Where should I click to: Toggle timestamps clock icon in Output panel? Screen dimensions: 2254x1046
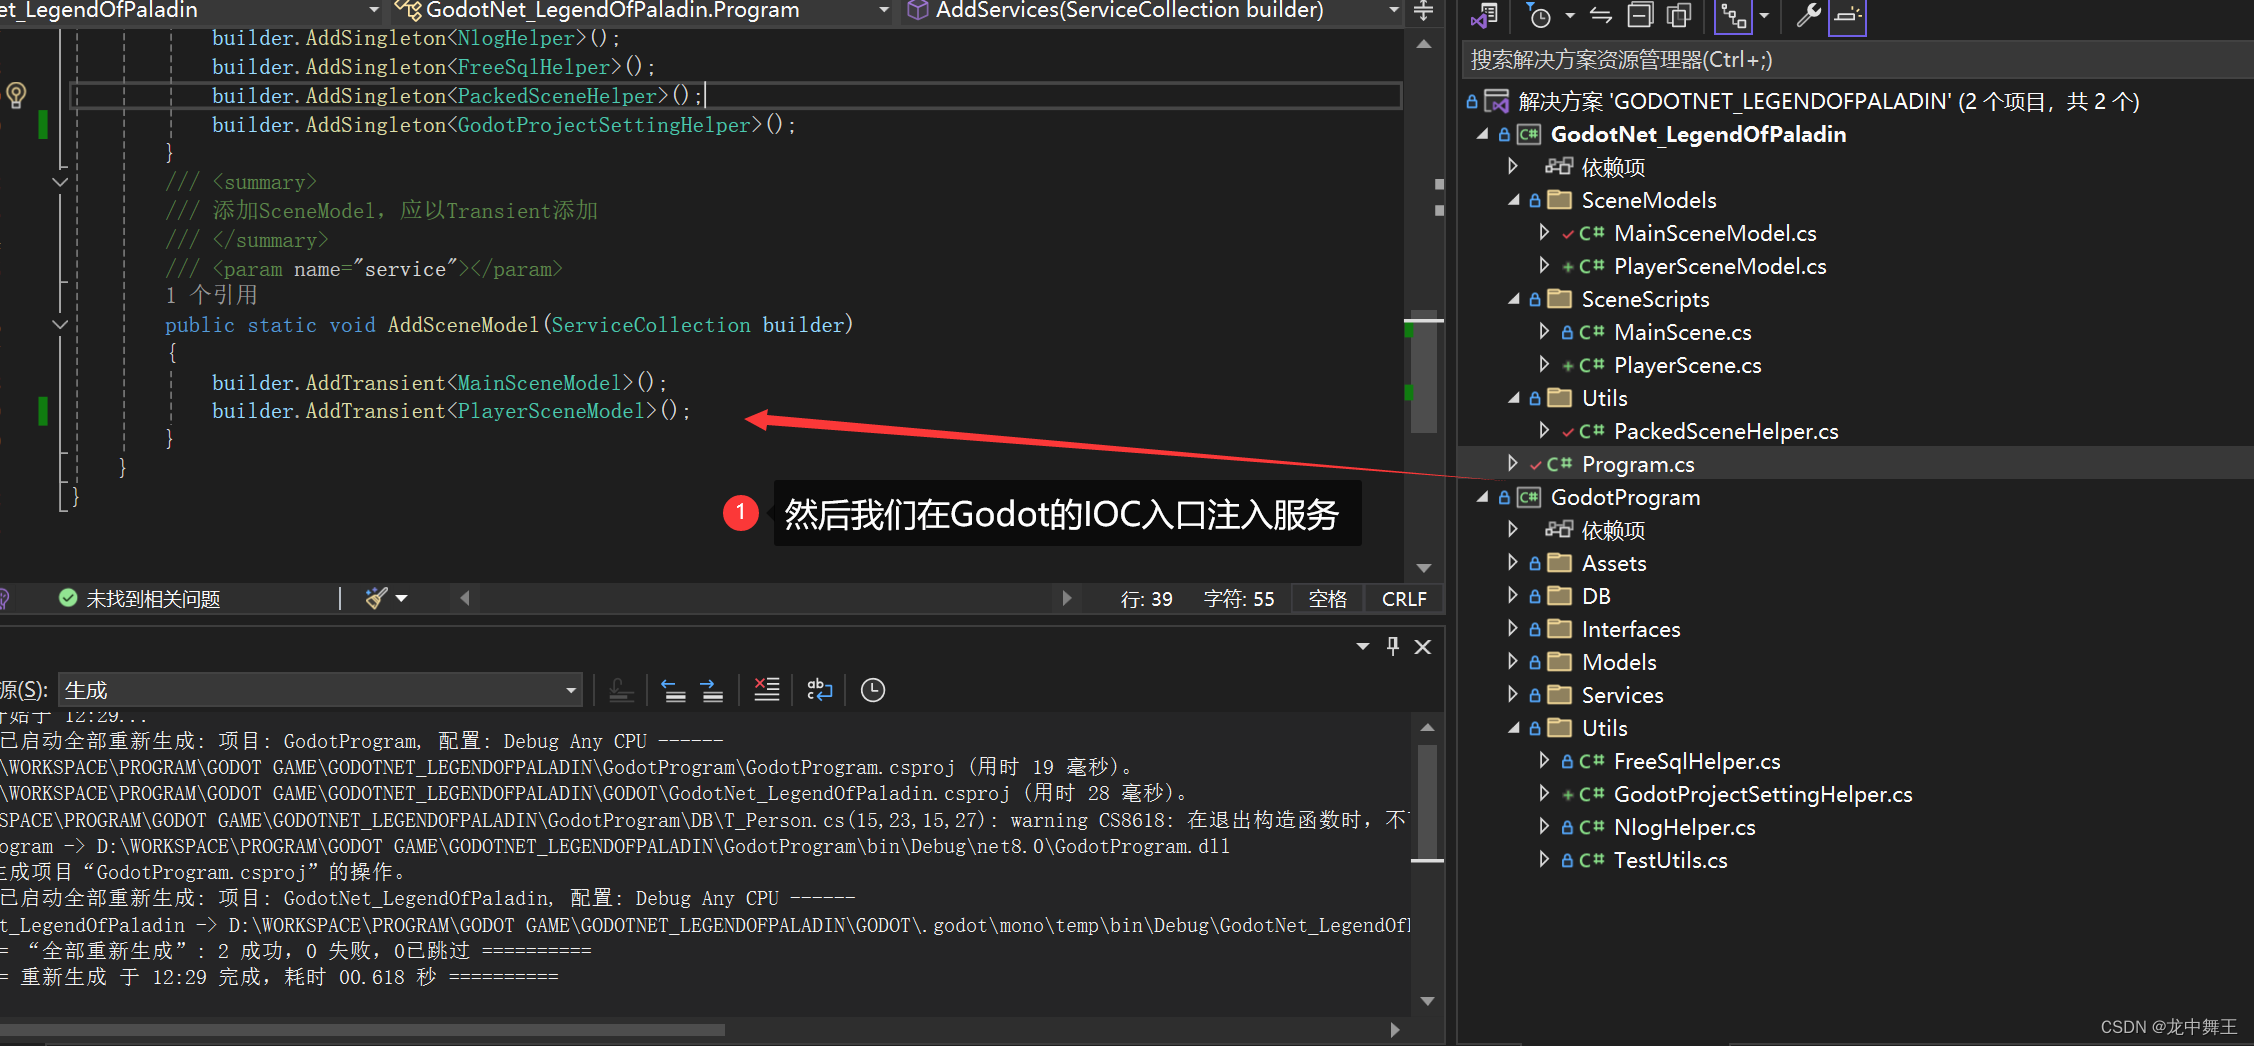(x=873, y=690)
